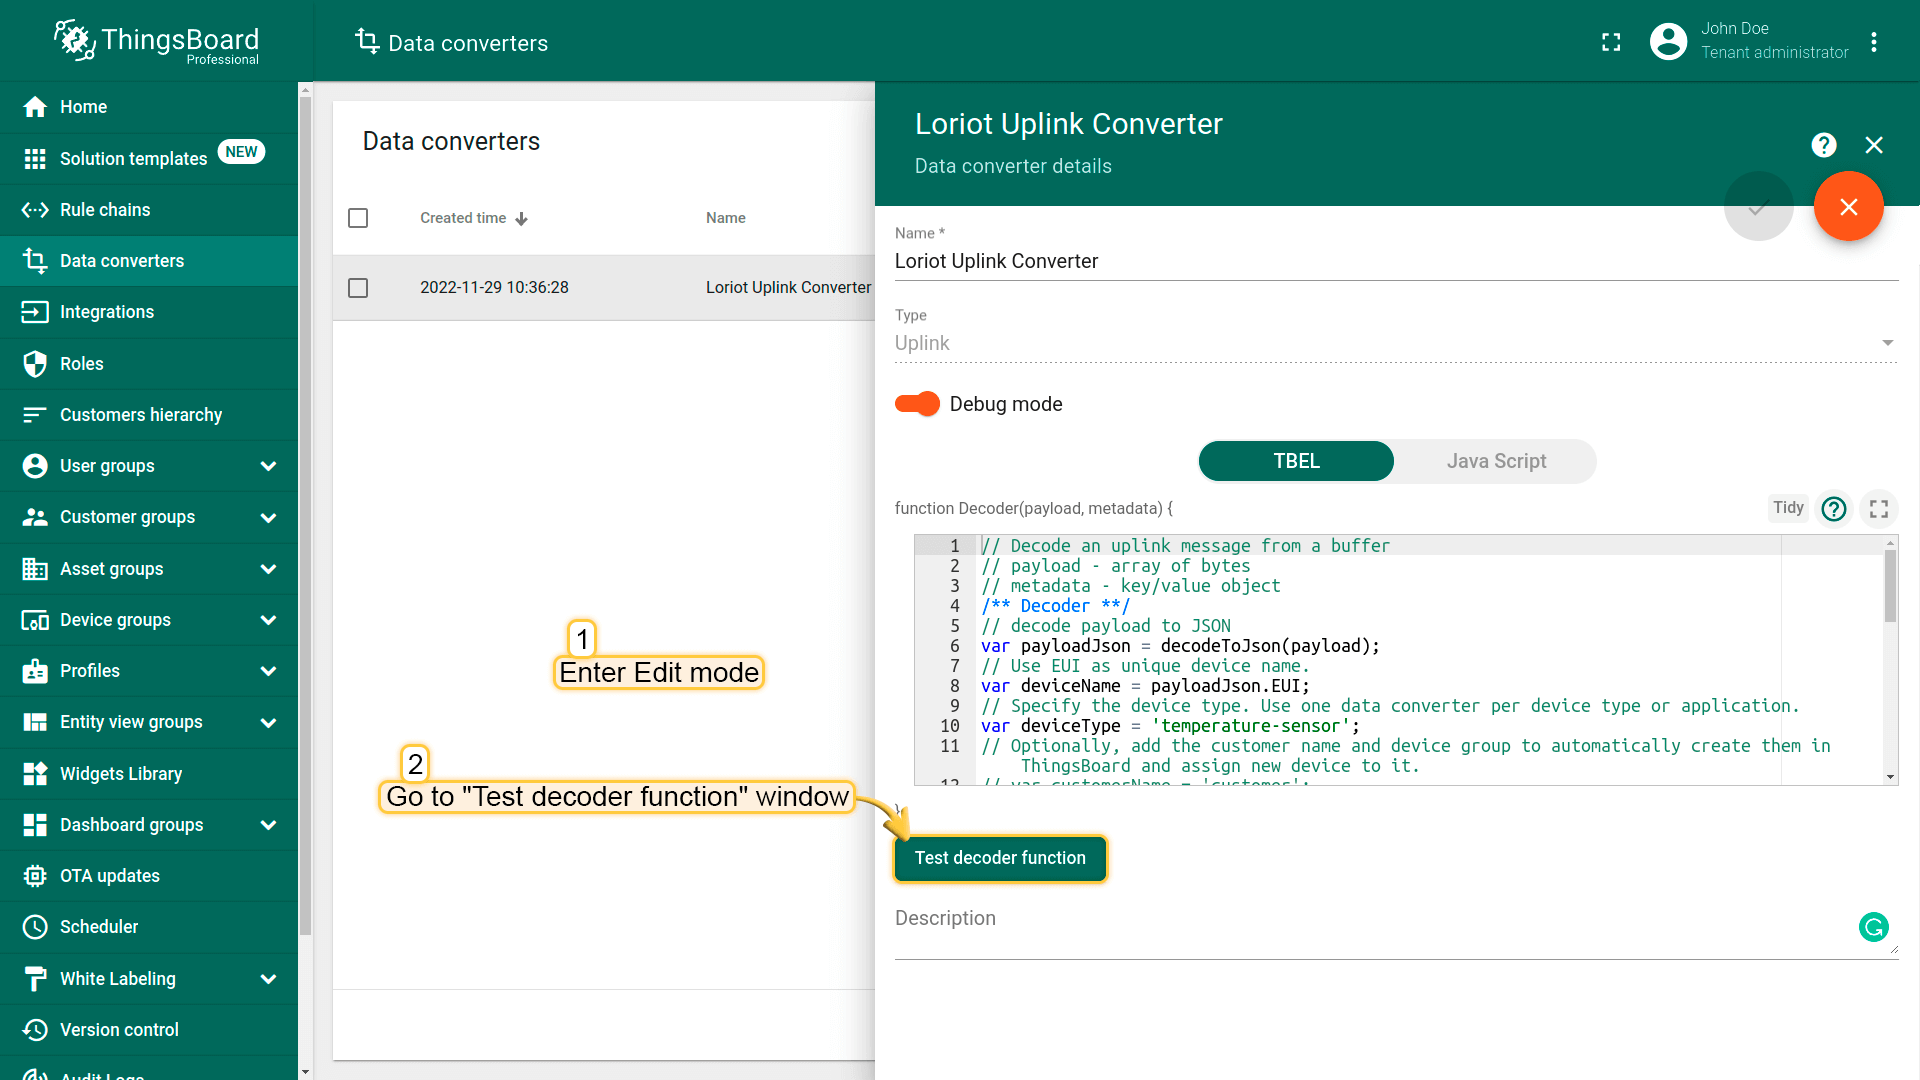Click the sidebar vertical scrollbar
The width and height of the screenshot is (1920, 1080).
tap(305, 515)
